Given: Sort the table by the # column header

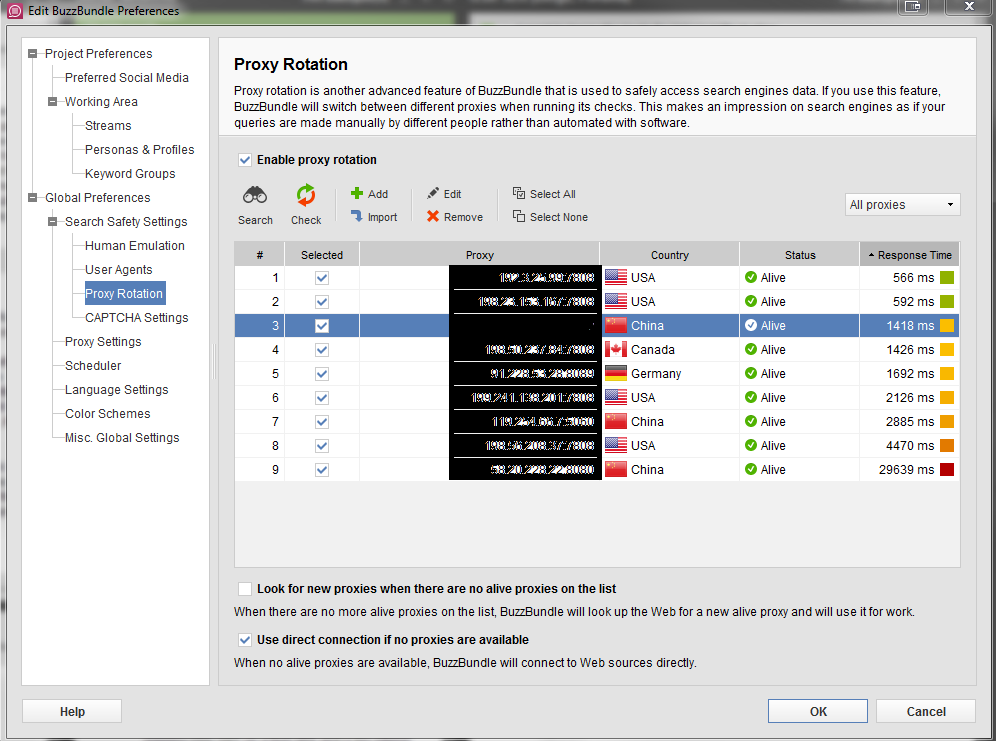Looking at the screenshot, I should (259, 255).
